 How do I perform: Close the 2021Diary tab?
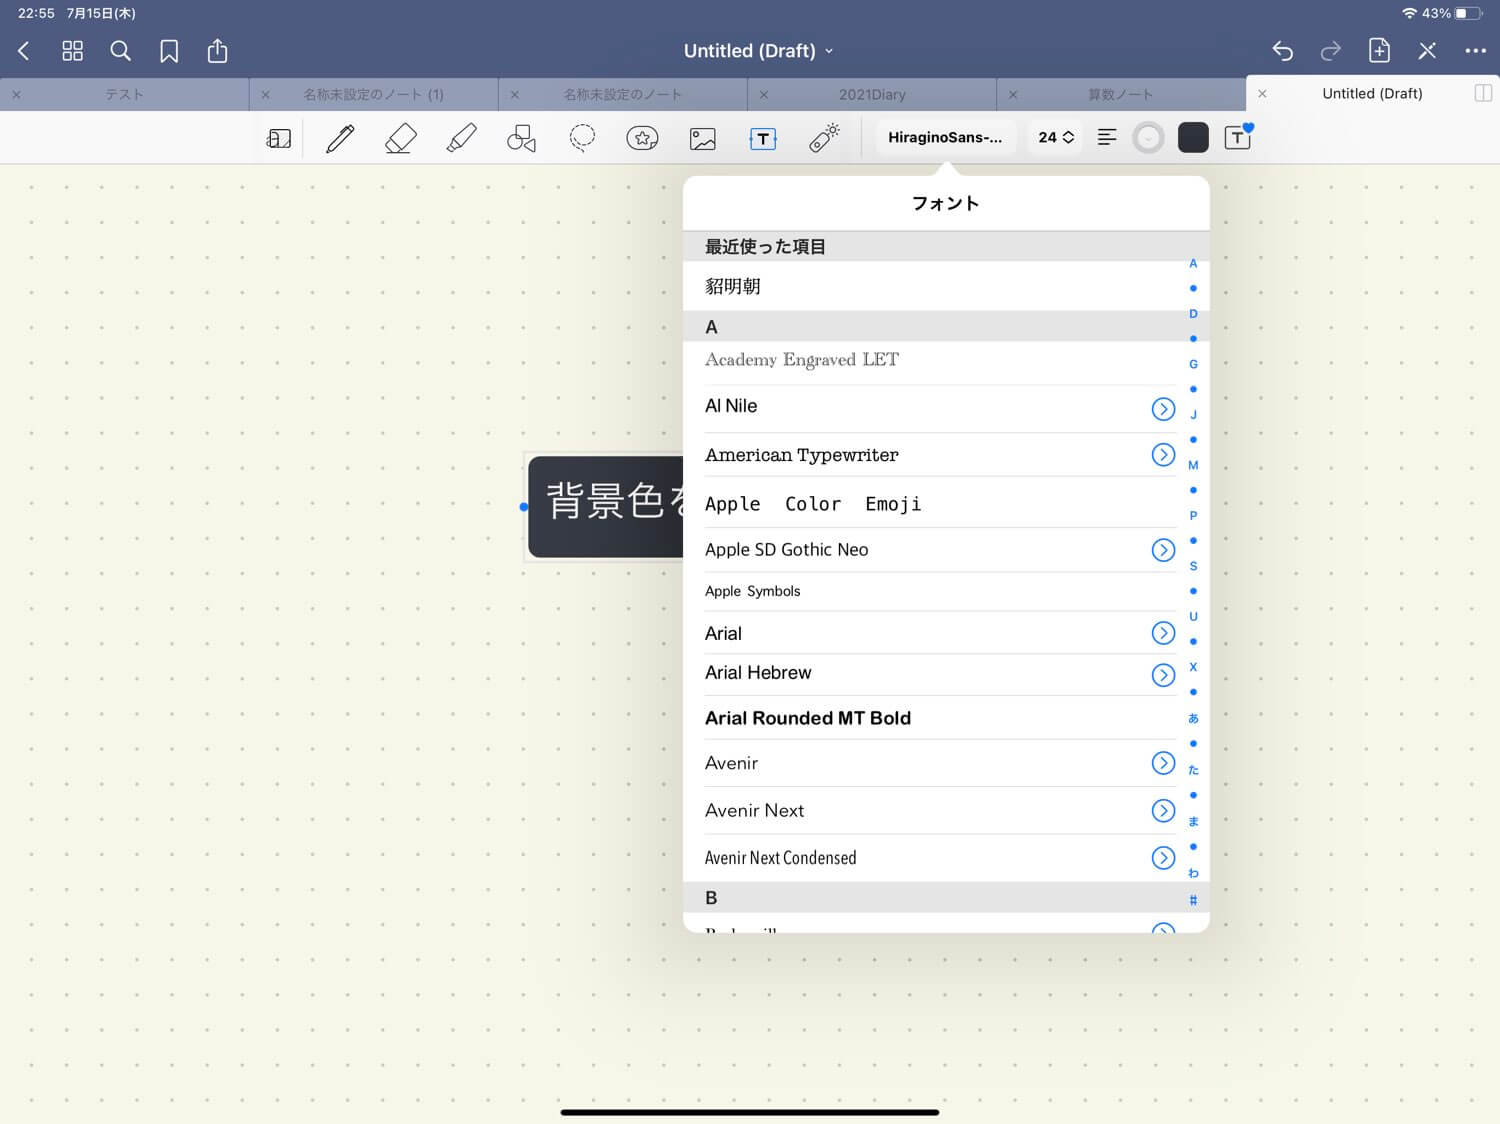pos(764,94)
